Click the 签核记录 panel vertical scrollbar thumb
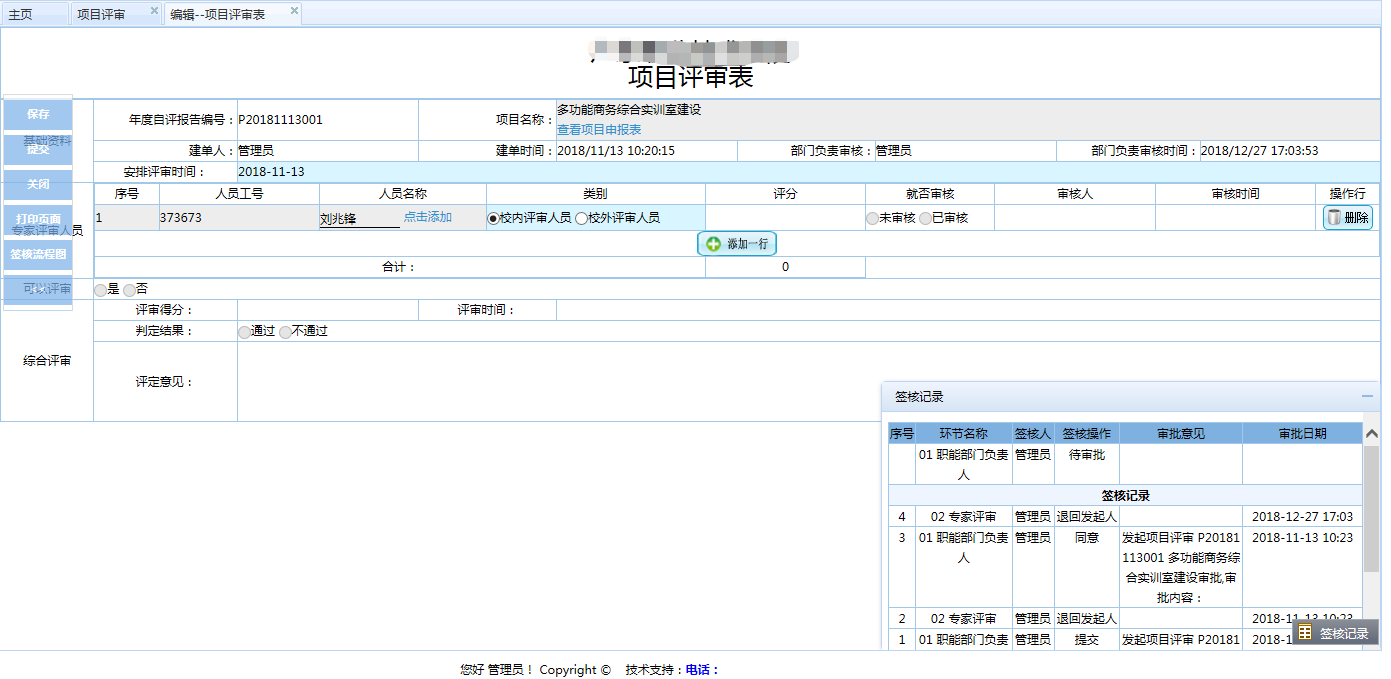 [x=1371, y=510]
